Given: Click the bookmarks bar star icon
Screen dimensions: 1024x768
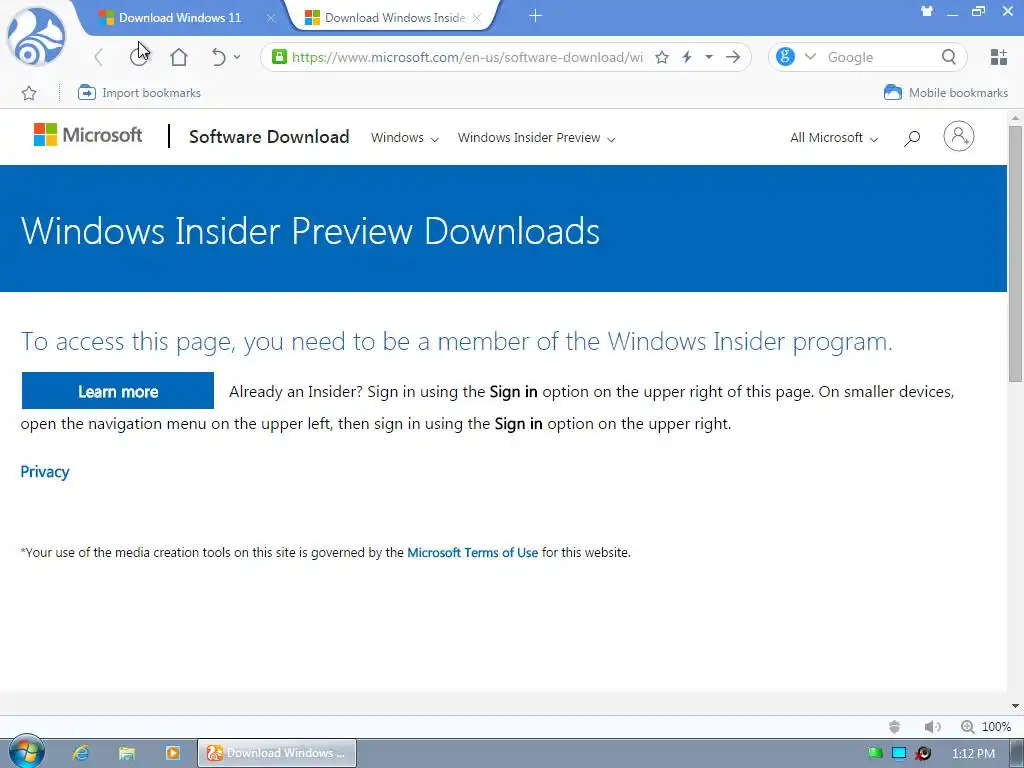Looking at the screenshot, I should point(29,93).
